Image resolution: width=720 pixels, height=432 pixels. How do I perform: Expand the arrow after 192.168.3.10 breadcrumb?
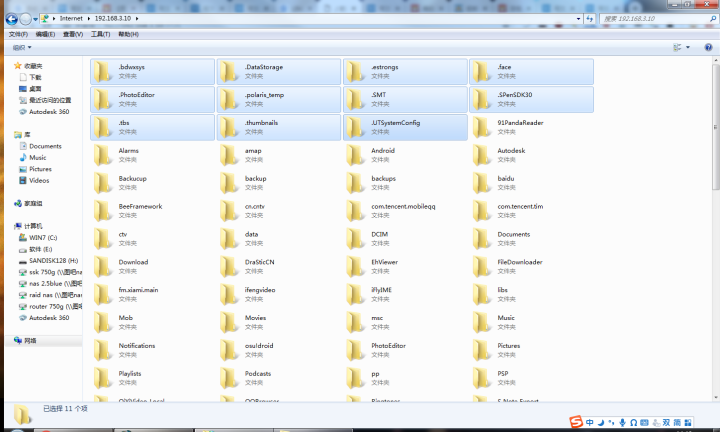click(x=137, y=18)
